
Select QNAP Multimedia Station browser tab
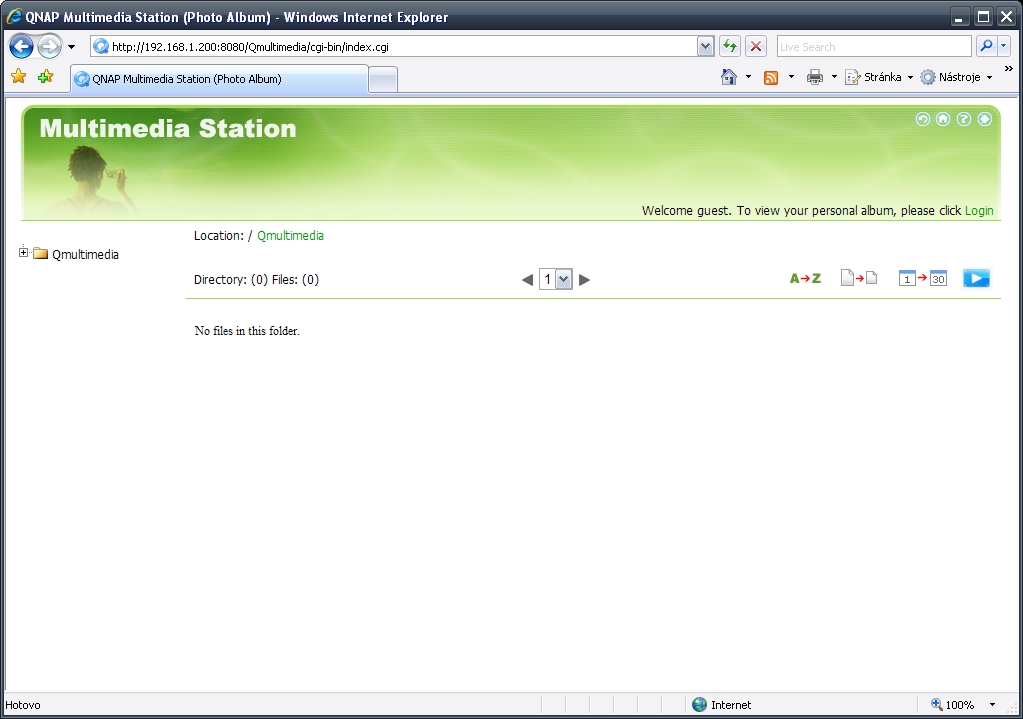point(219,79)
